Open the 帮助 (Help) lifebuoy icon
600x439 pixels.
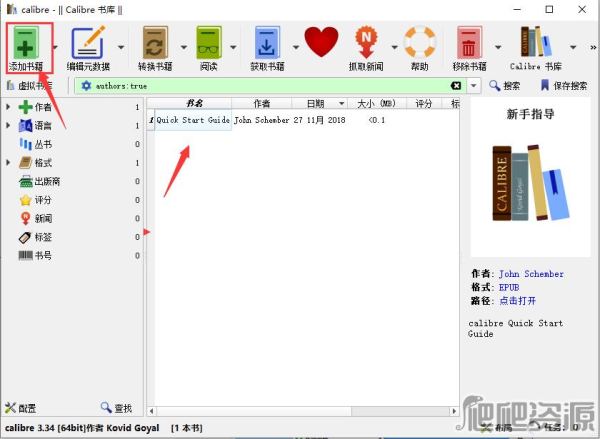[419, 44]
